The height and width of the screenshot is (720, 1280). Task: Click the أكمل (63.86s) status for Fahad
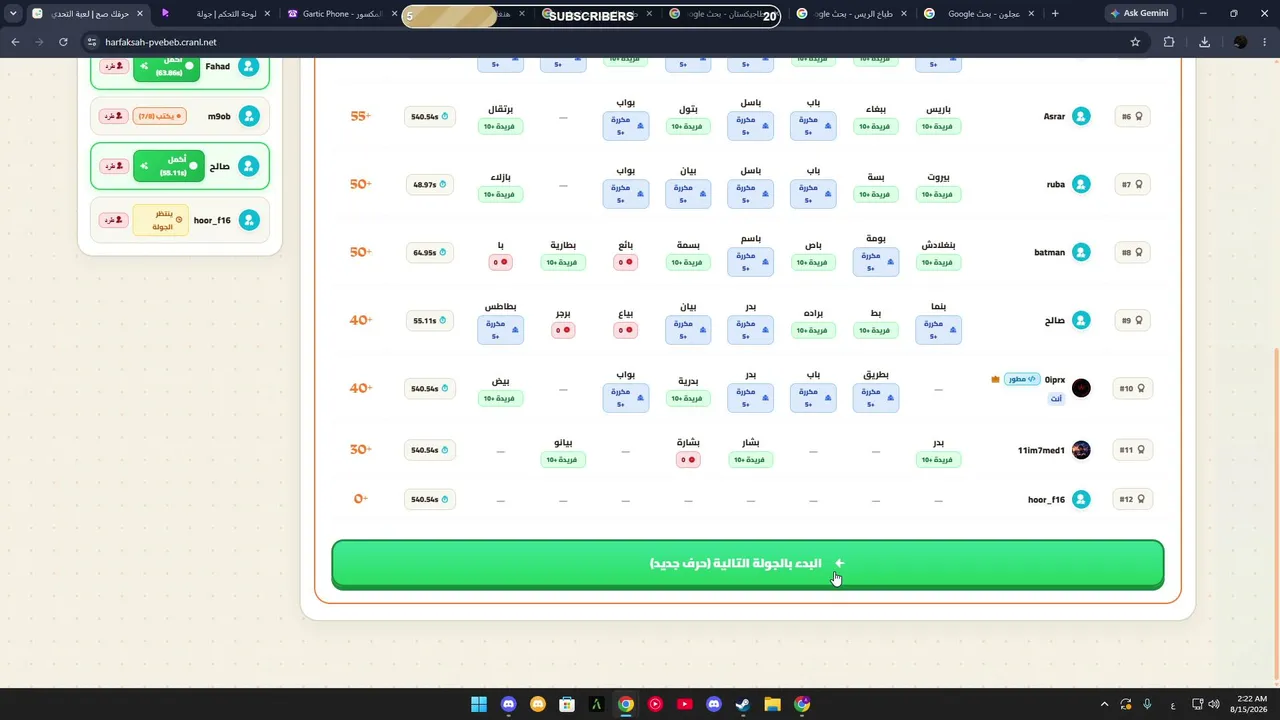(167, 67)
